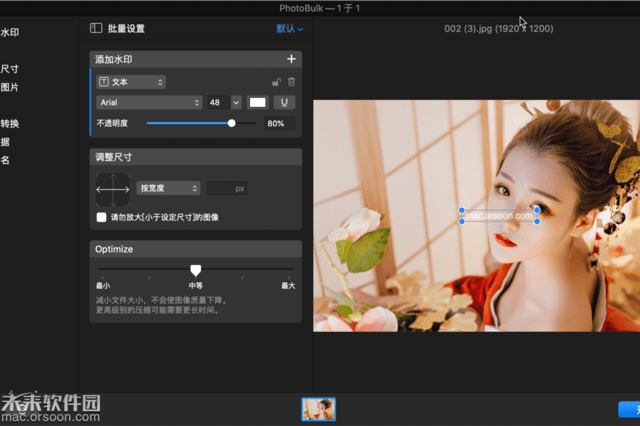The image size is (640, 426).
Task: Click the 批量设置 title text
Action: tap(126, 29)
